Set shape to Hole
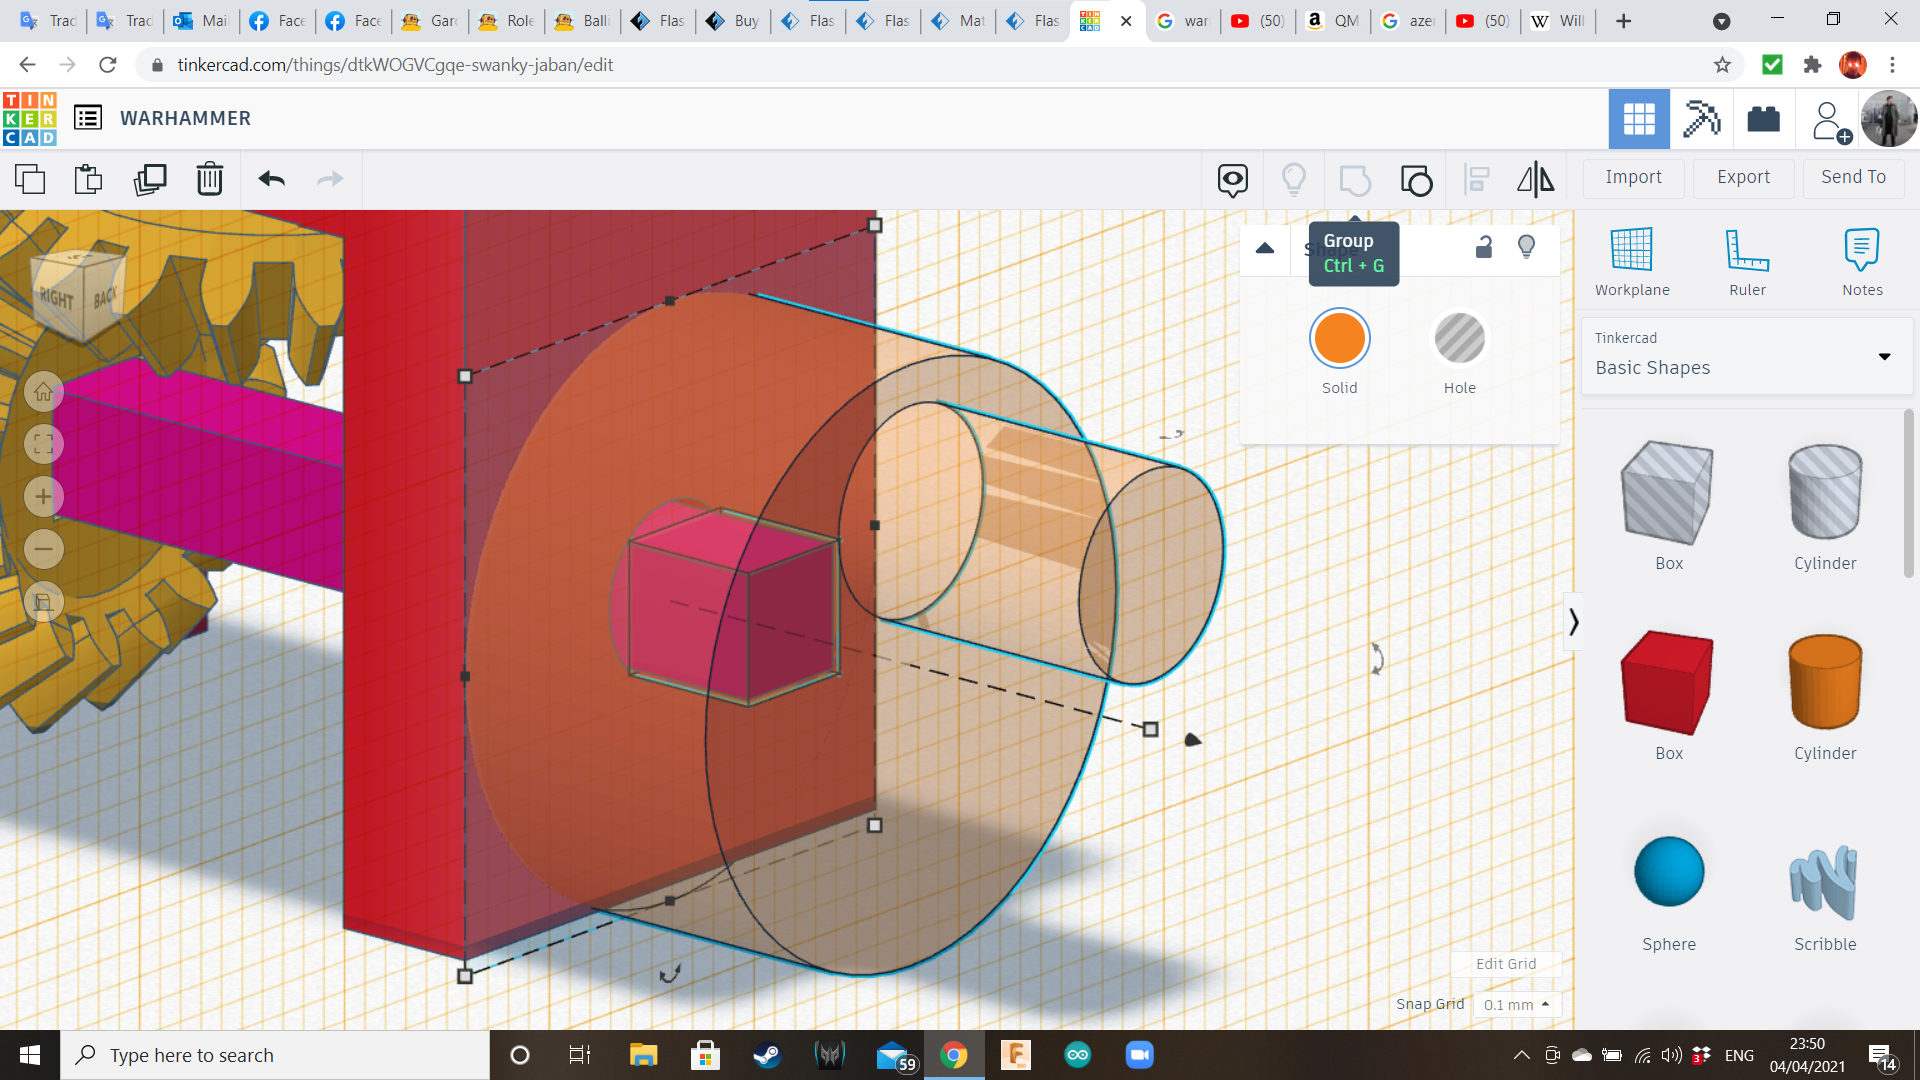Screen dimensions: 1920x1080 (1459, 339)
